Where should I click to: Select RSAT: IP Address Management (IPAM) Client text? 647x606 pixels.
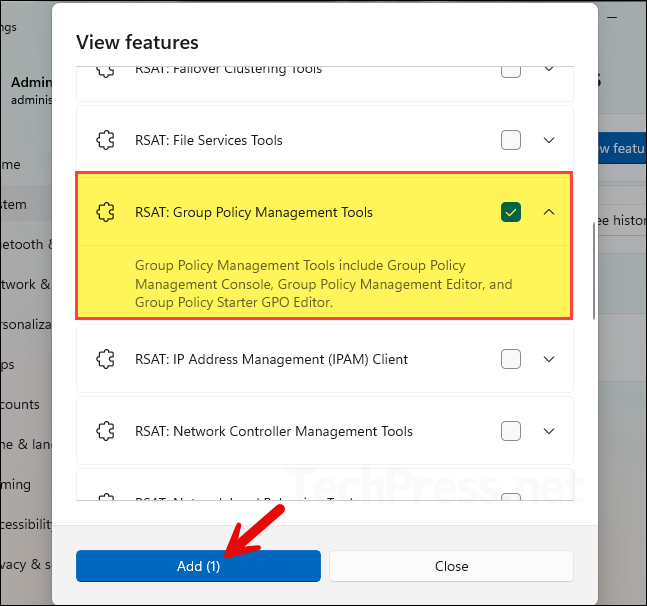tap(272, 359)
